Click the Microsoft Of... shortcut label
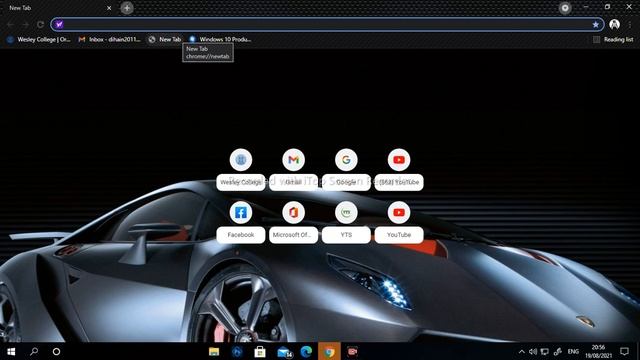 (293, 235)
